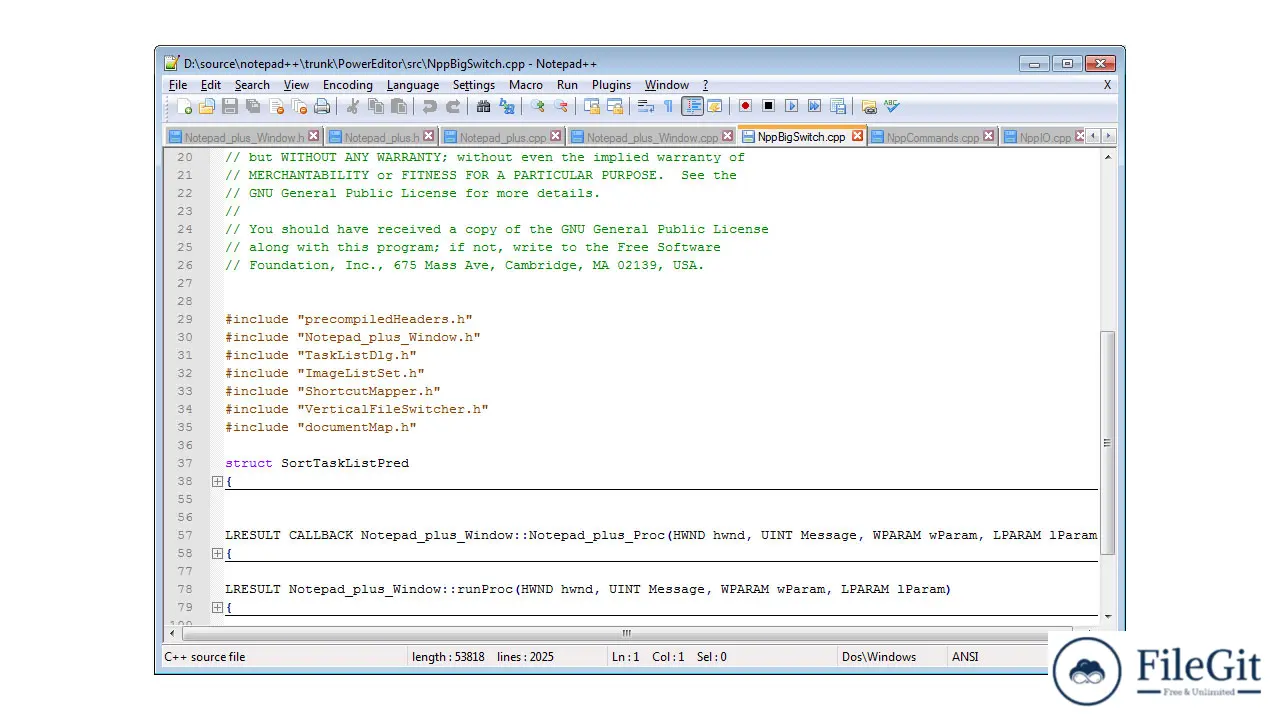Click the spell check ABC icon
This screenshot has height=720, width=1280.
(892, 106)
